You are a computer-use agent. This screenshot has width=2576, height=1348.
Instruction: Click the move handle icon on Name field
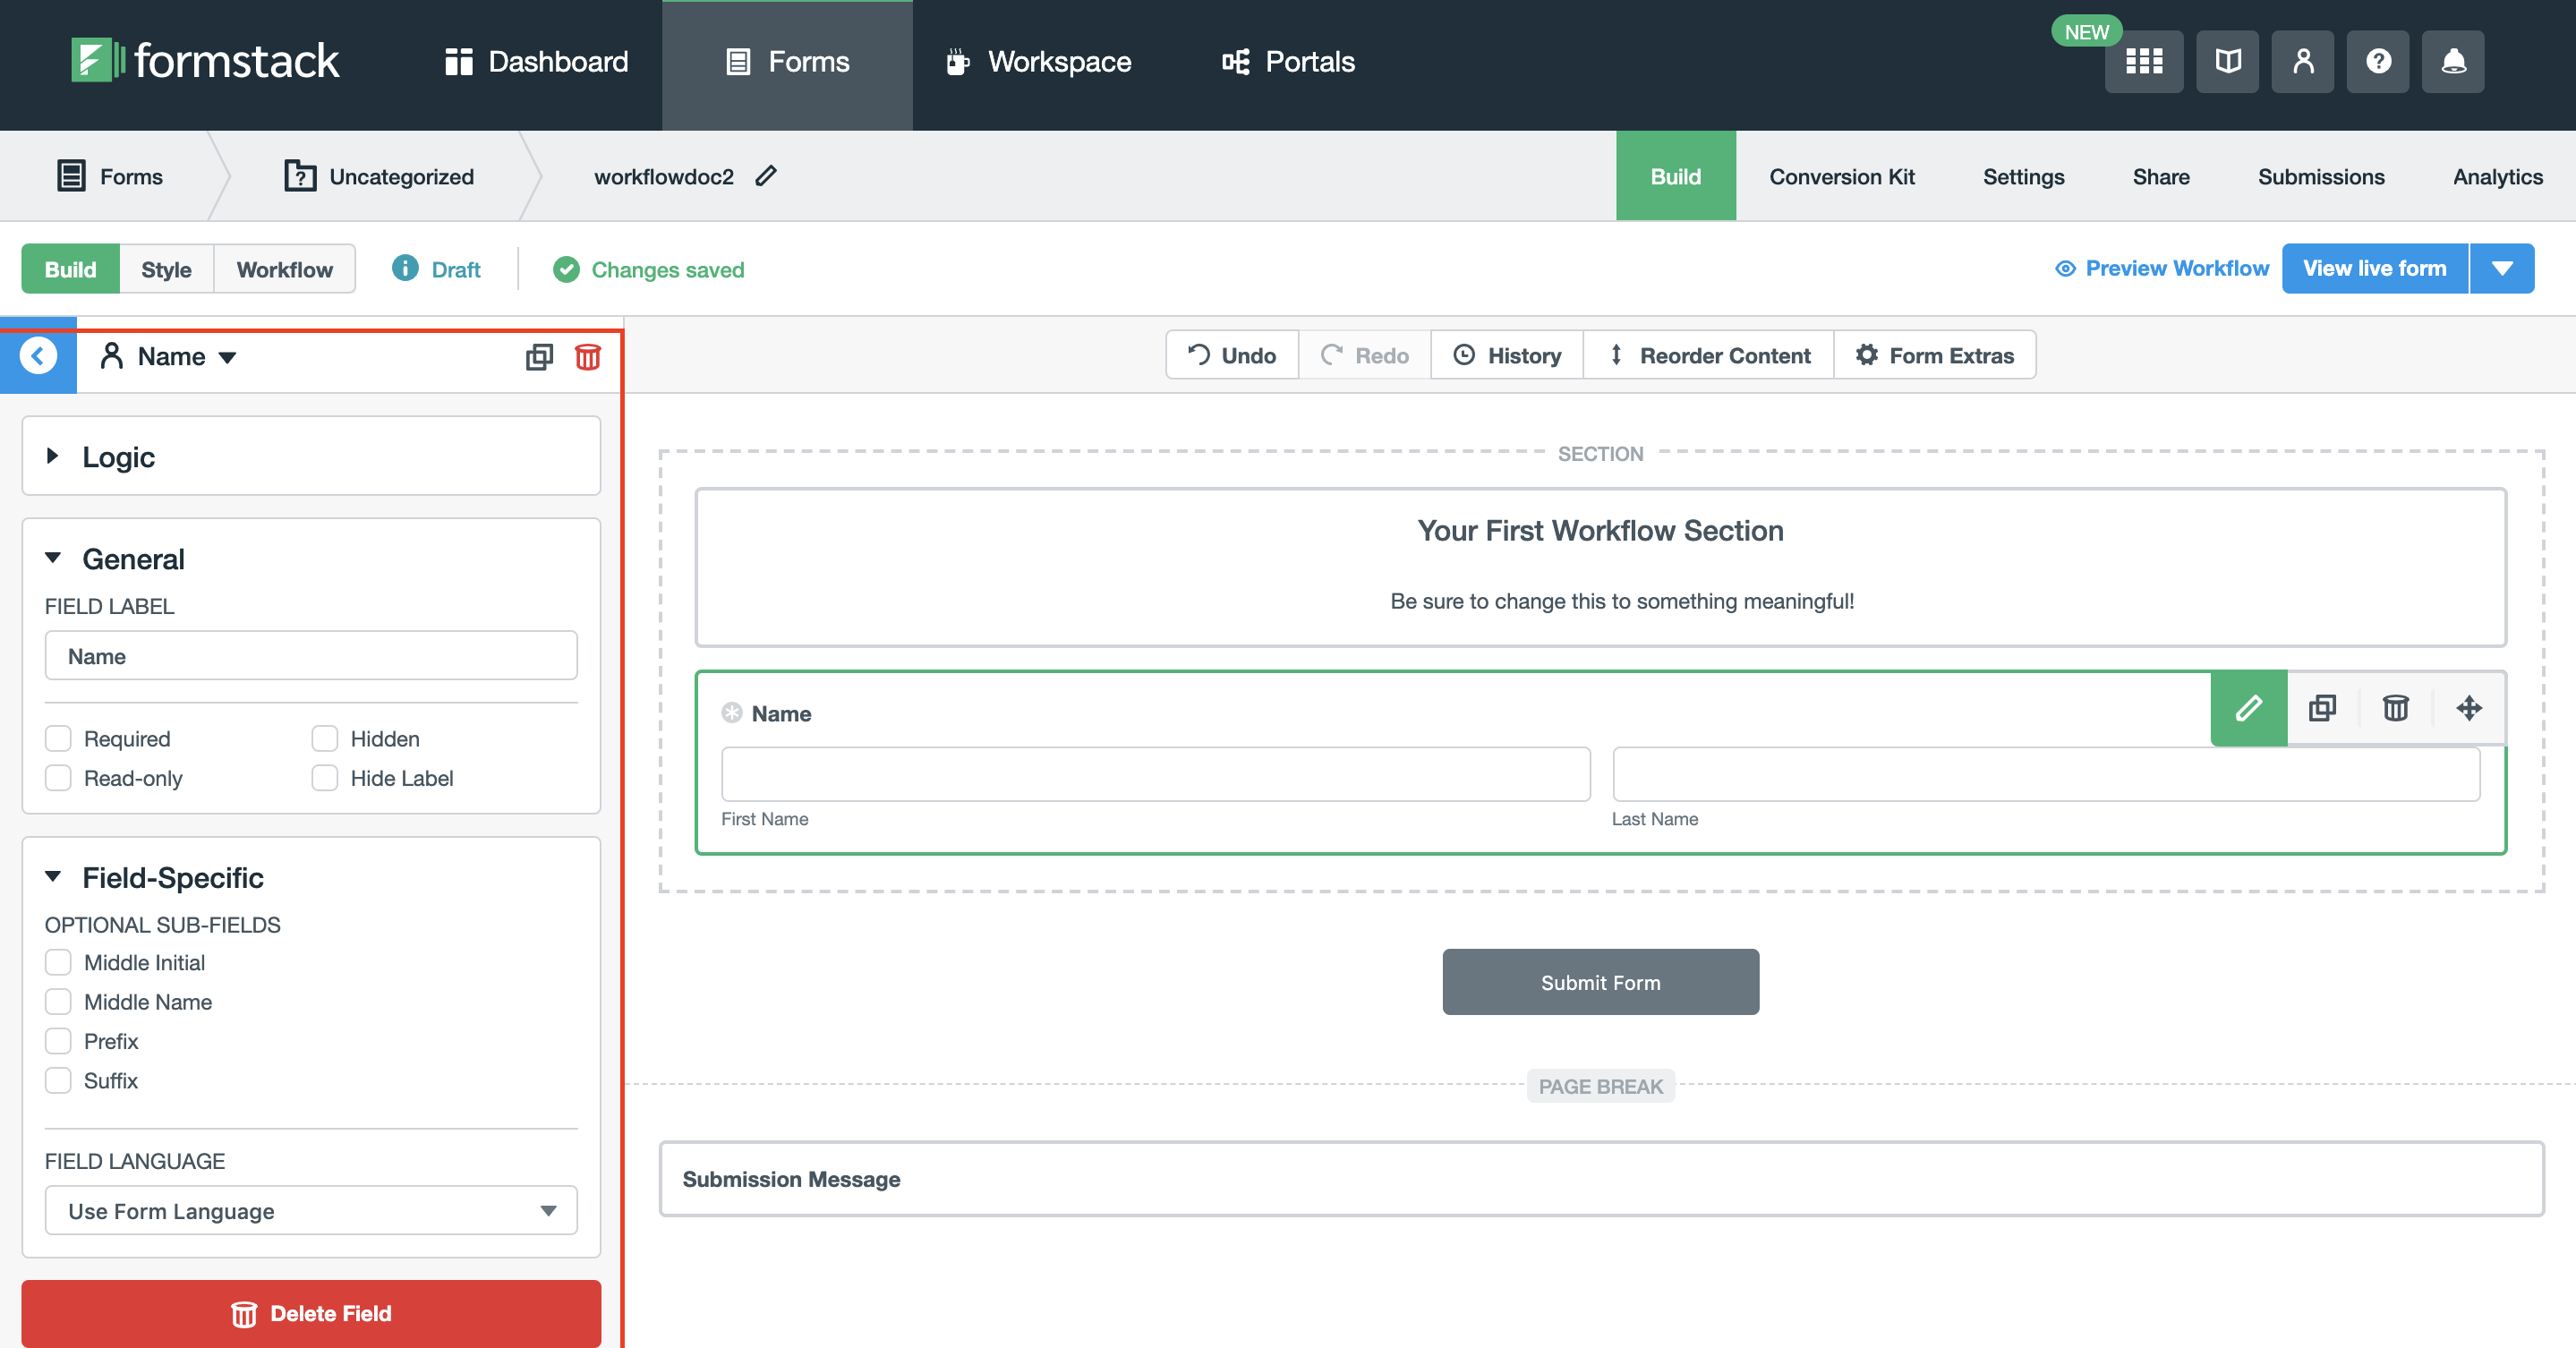click(2469, 708)
